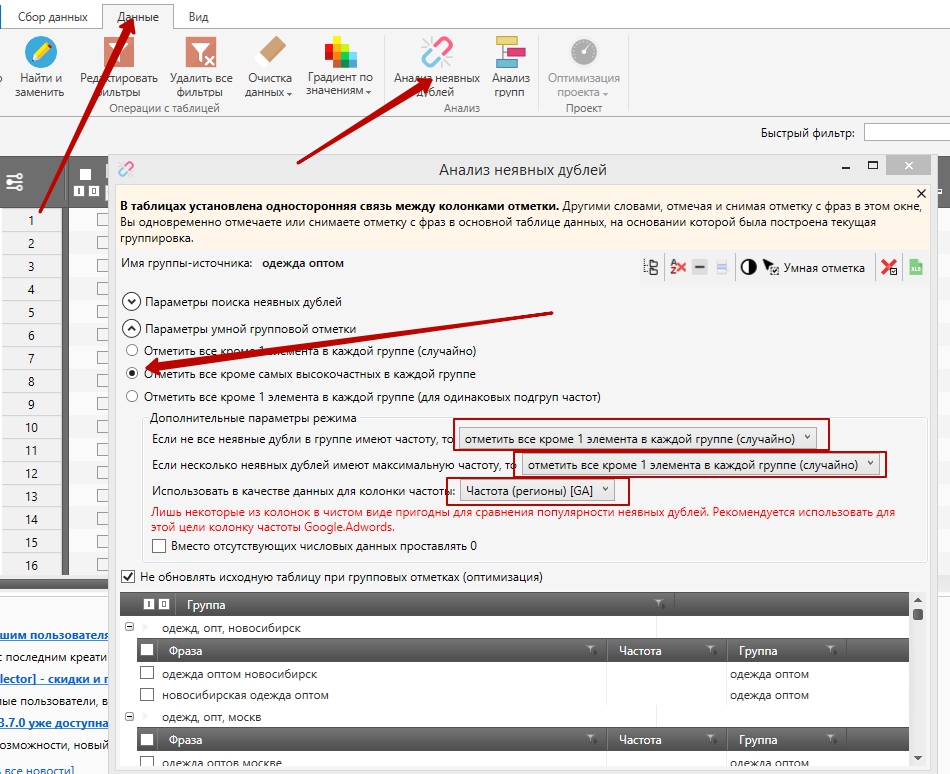Click the minus collapse icon in the dialog toolbar

(699, 266)
